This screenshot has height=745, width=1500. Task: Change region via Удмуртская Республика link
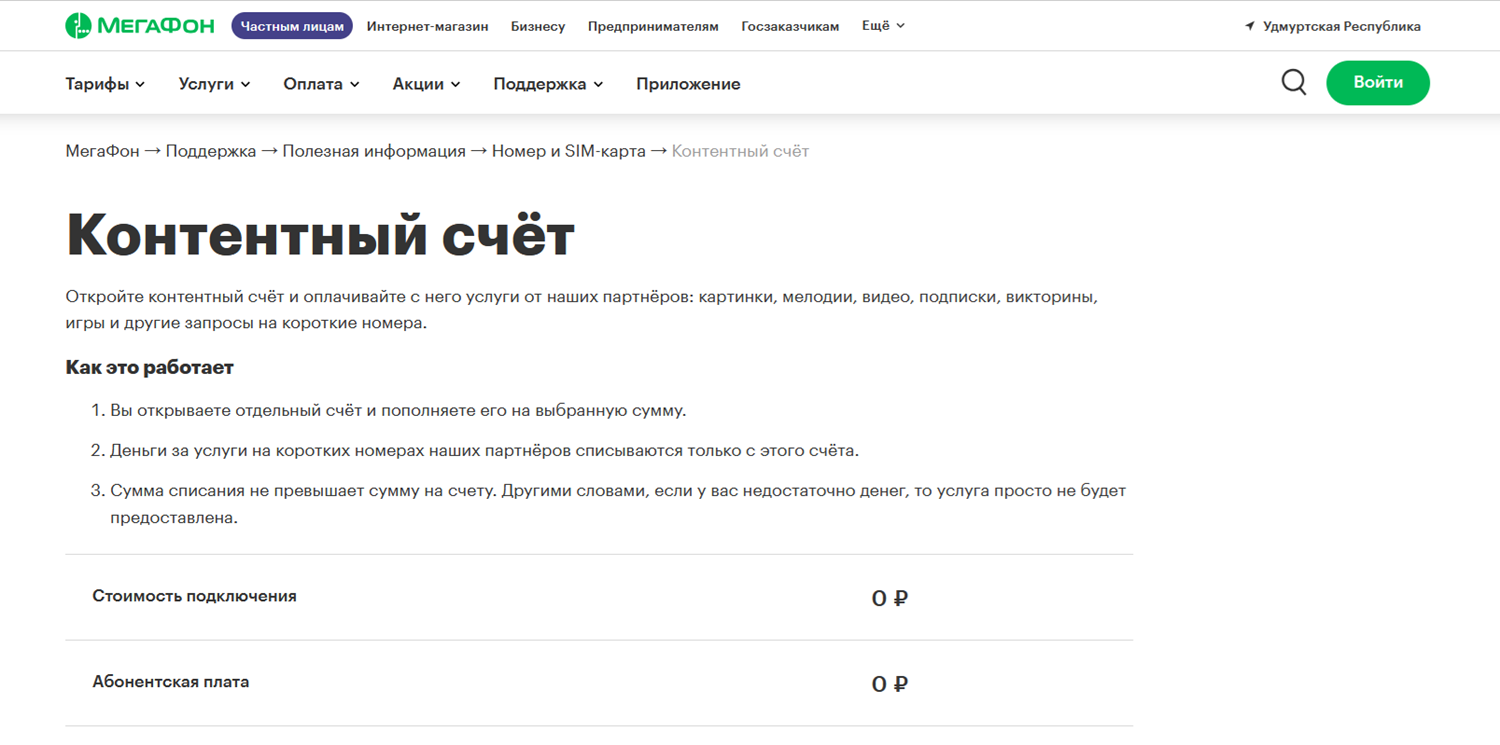[1341, 26]
